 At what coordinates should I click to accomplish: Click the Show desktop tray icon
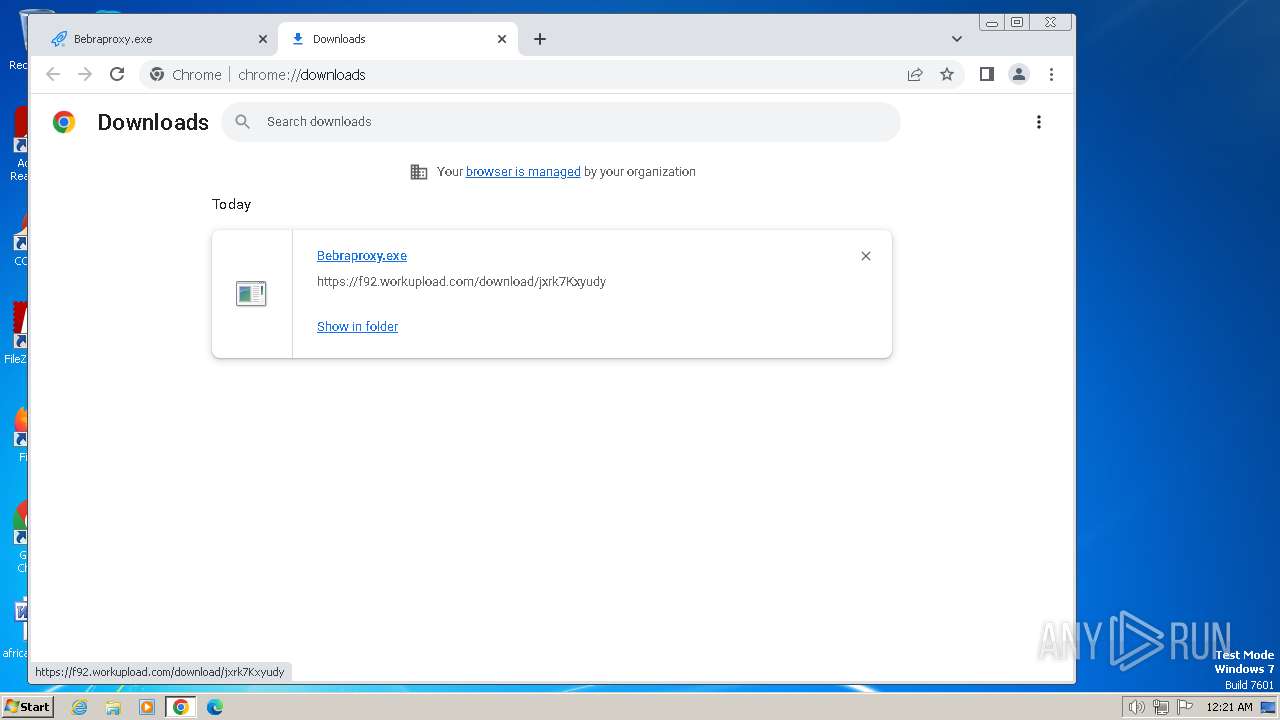(1268, 707)
